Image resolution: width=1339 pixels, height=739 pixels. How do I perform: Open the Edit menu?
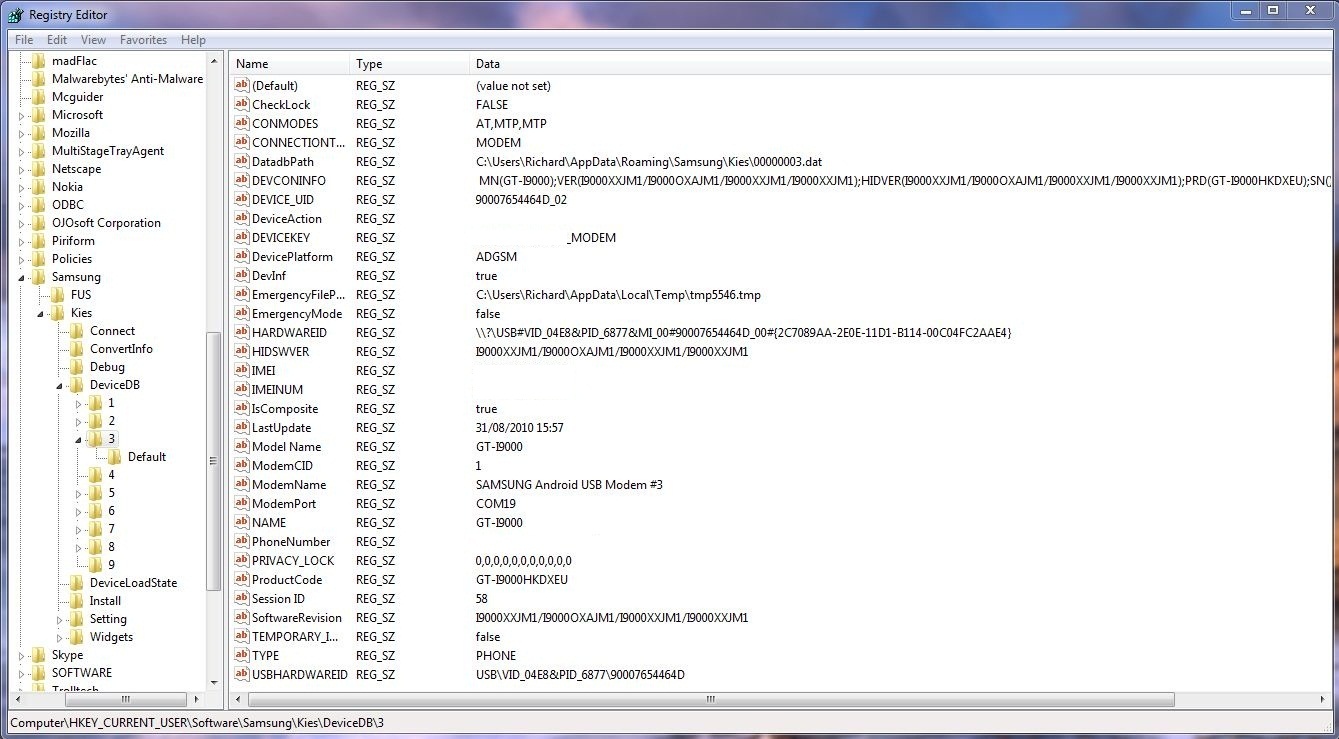coord(57,40)
